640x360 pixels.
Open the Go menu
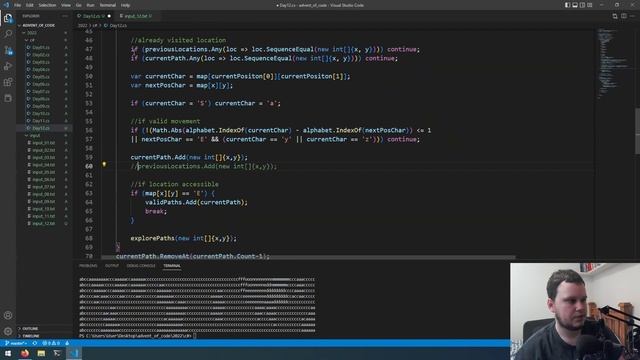(x=79, y=5)
